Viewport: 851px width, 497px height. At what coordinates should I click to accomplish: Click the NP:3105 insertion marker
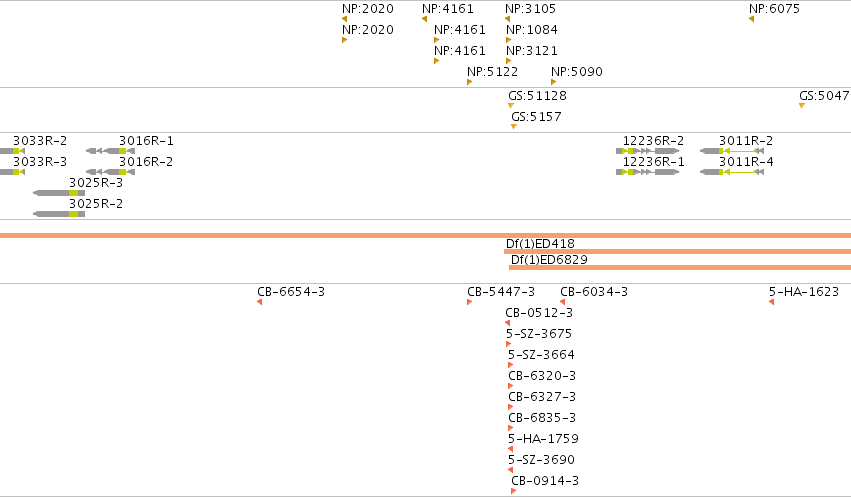pos(507,19)
